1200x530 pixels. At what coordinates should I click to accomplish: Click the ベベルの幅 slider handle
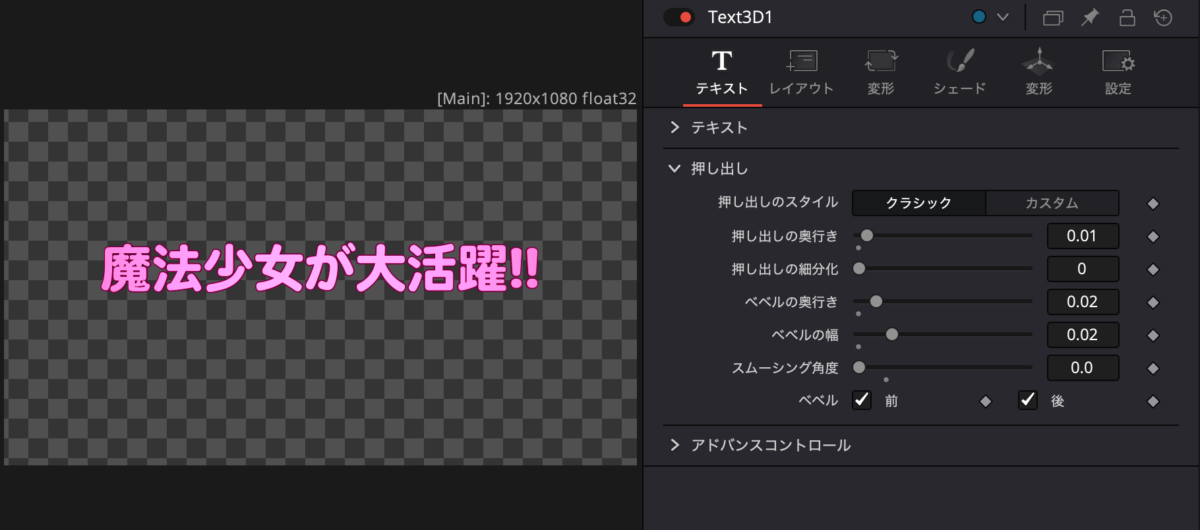(892, 334)
